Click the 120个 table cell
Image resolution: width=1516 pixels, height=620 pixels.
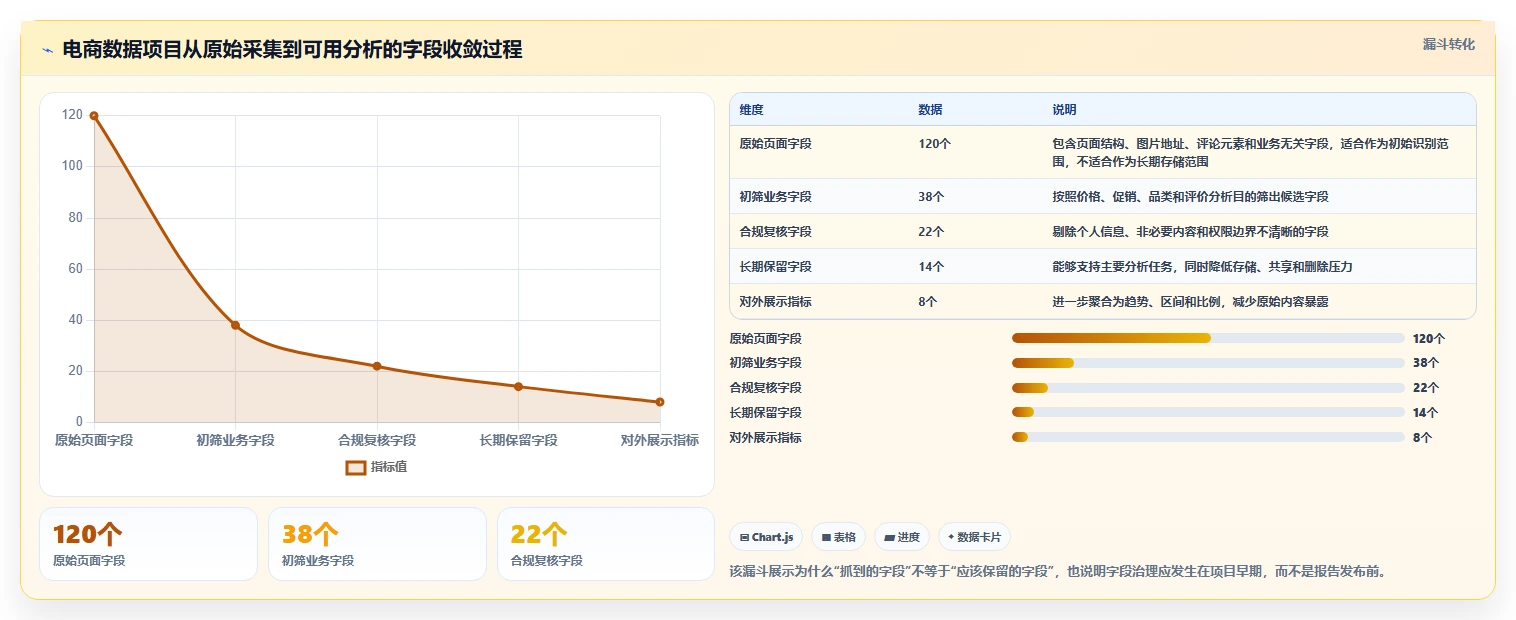934,144
